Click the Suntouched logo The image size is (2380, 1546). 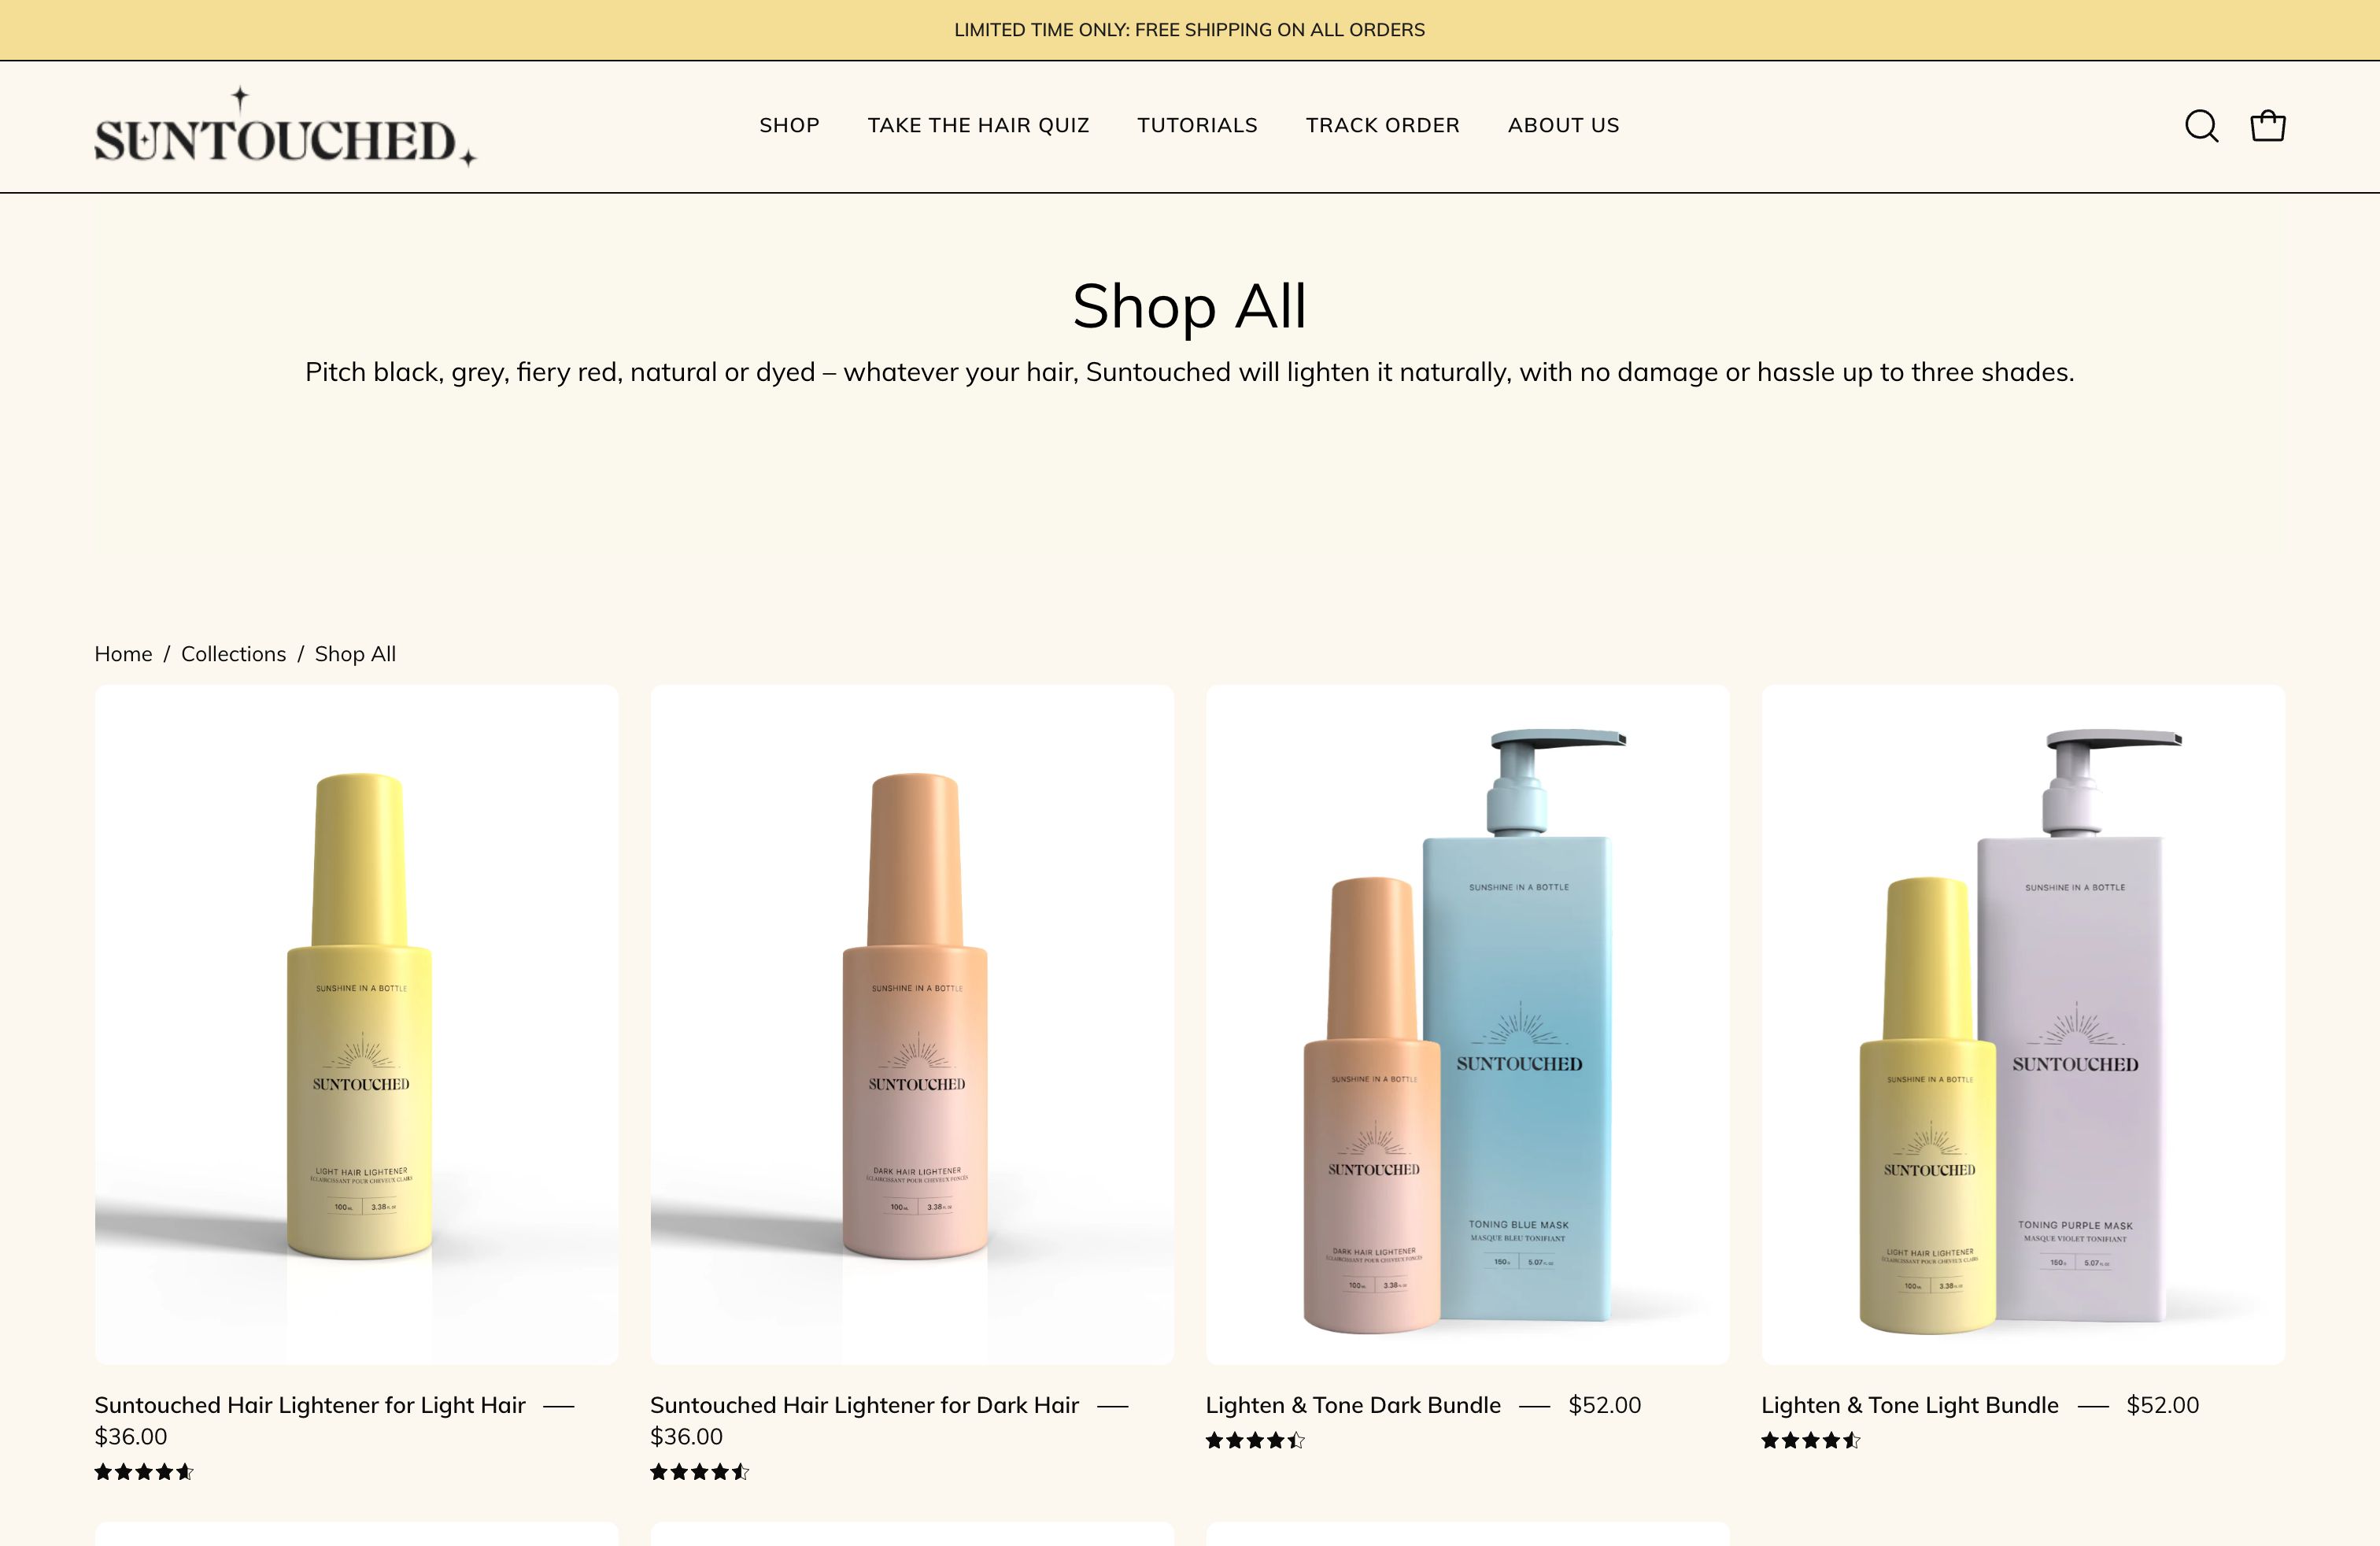coord(285,128)
